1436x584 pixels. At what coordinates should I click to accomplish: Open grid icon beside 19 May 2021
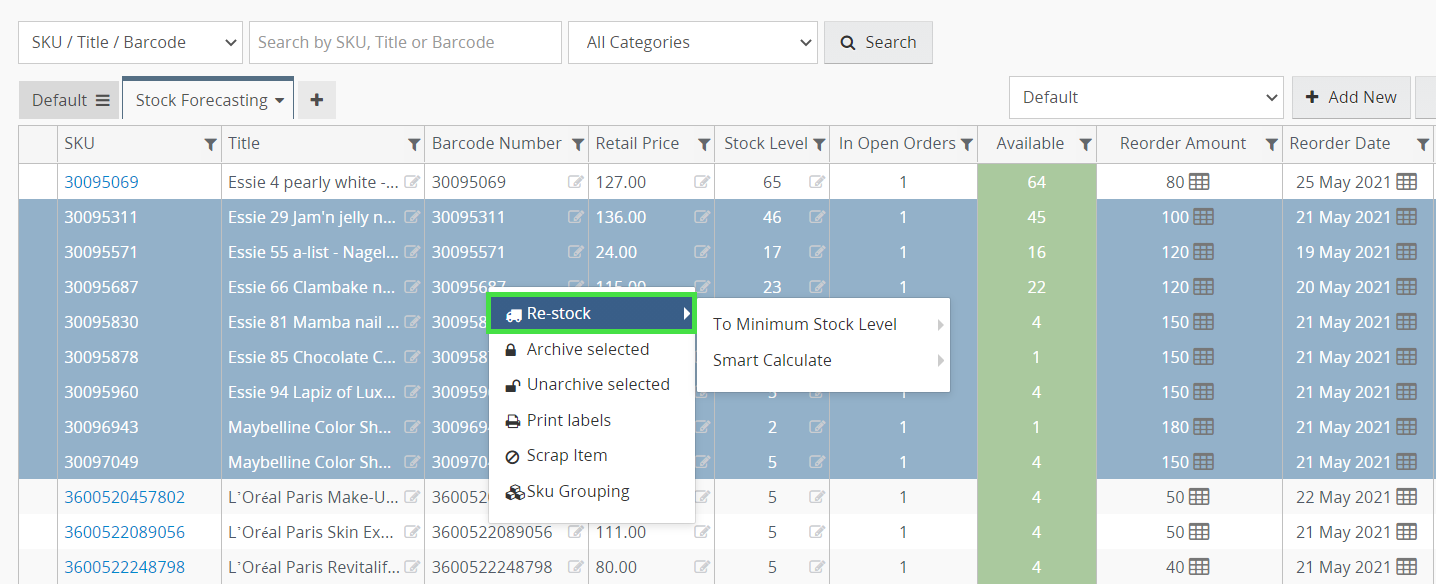click(x=1406, y=252)
